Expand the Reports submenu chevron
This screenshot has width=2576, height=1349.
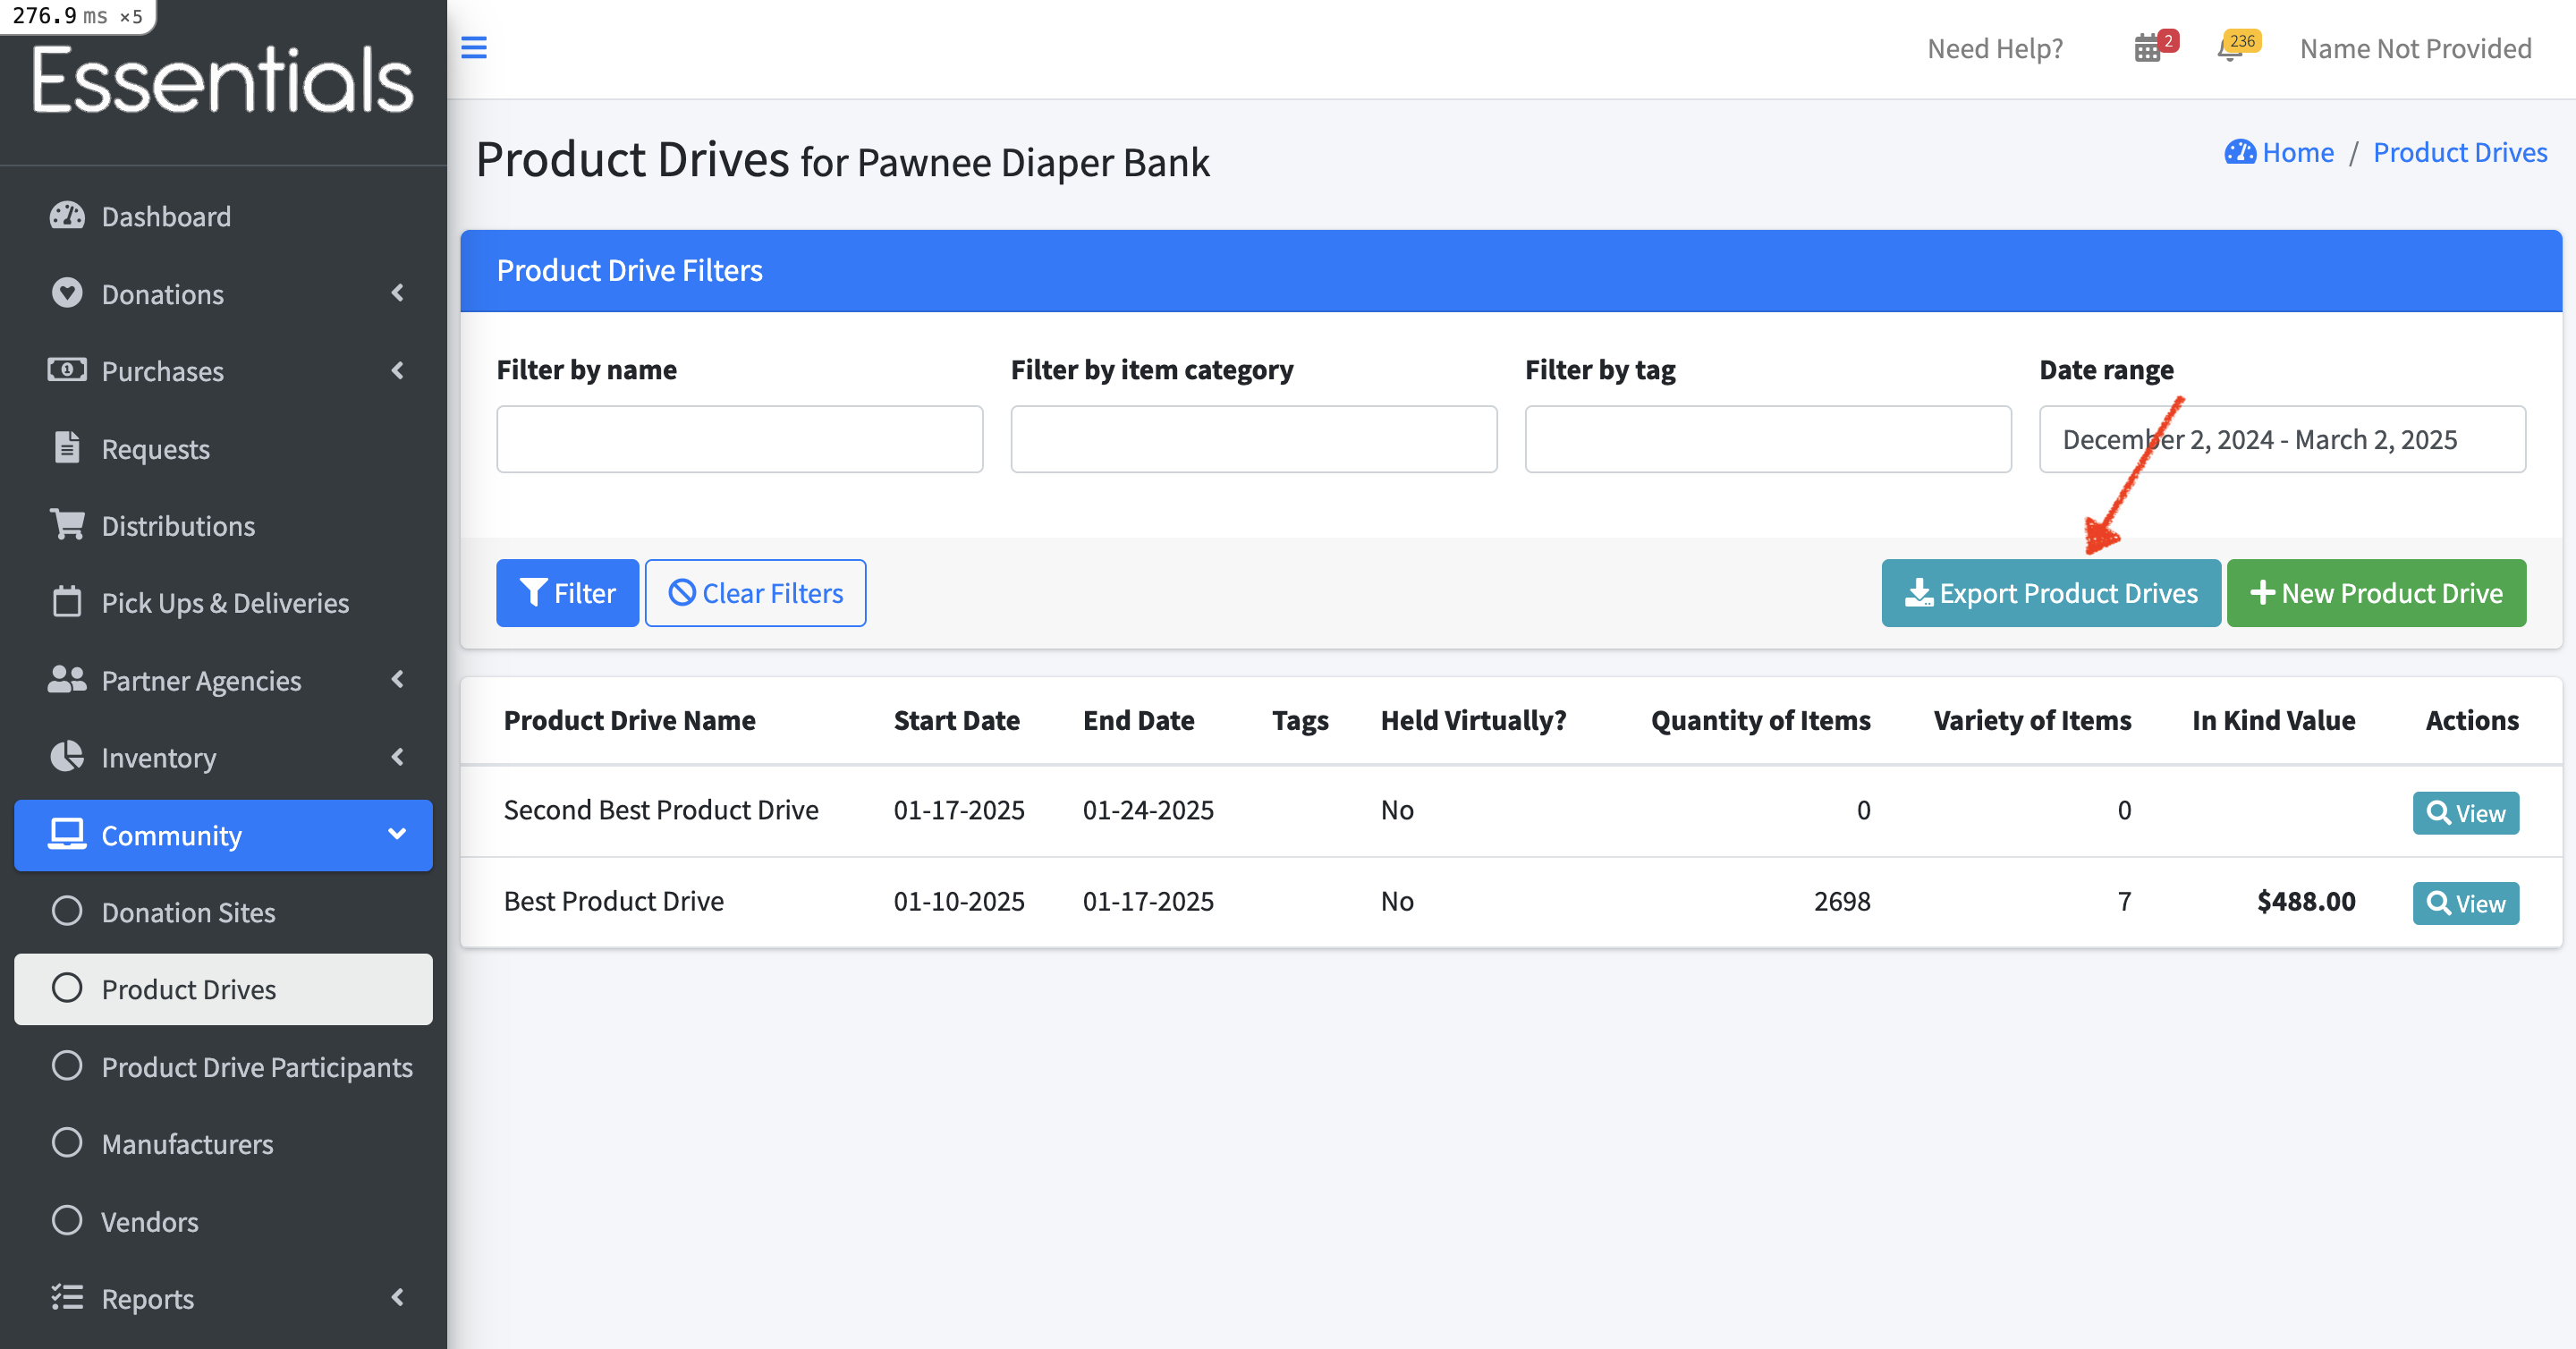(x=397, y=1297)
